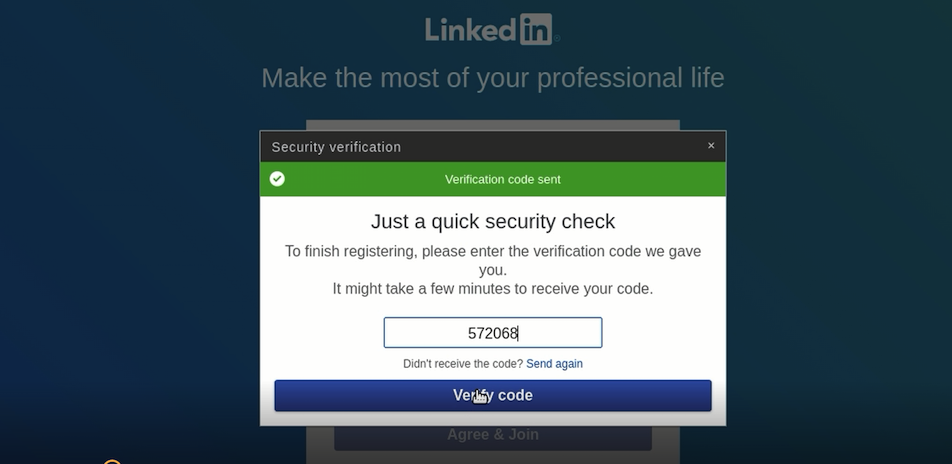Click the 'Didn't receive the code?' text

point(463,364)
